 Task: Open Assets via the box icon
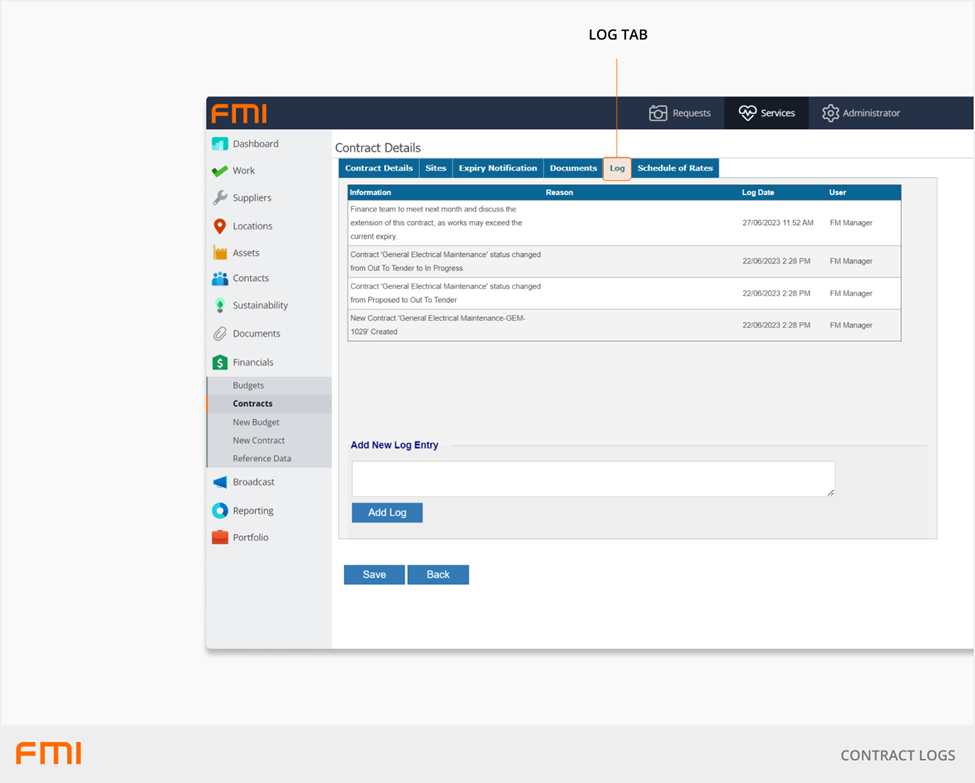[x=220, y=253]
